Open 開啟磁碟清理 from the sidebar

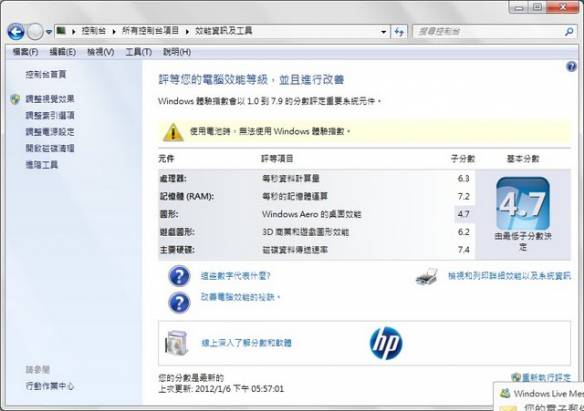point(50,148)
